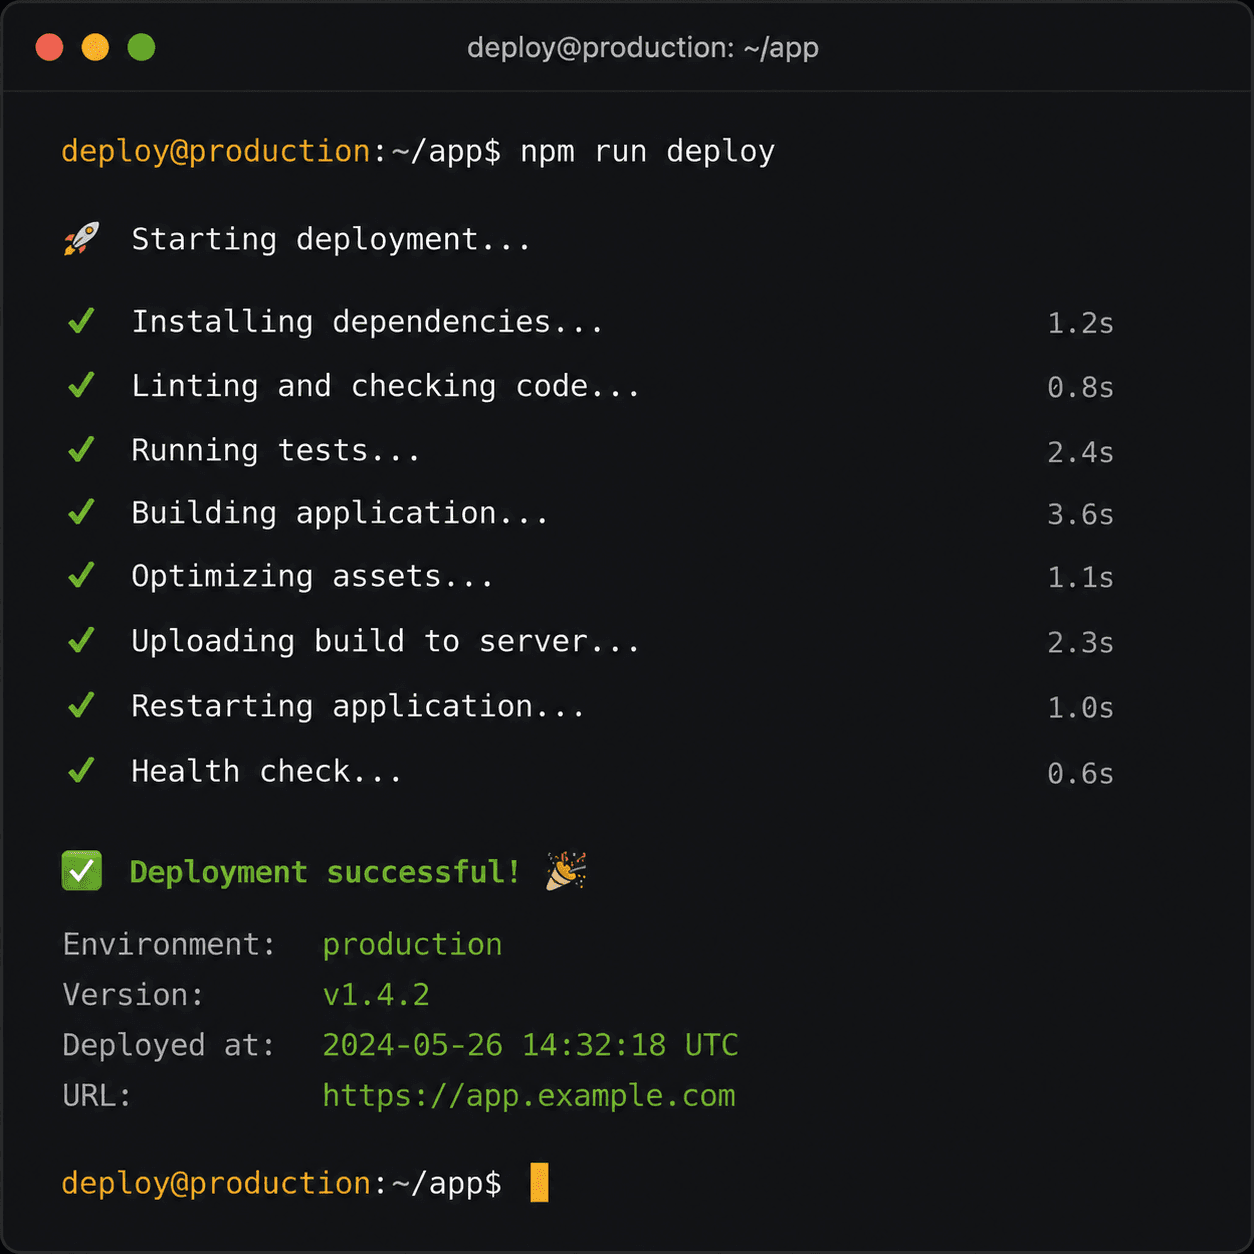1254x1254 pixels.
Task: Click the checkmark next to Running tests
Action: pyautogui.click(x=81, y=450)
